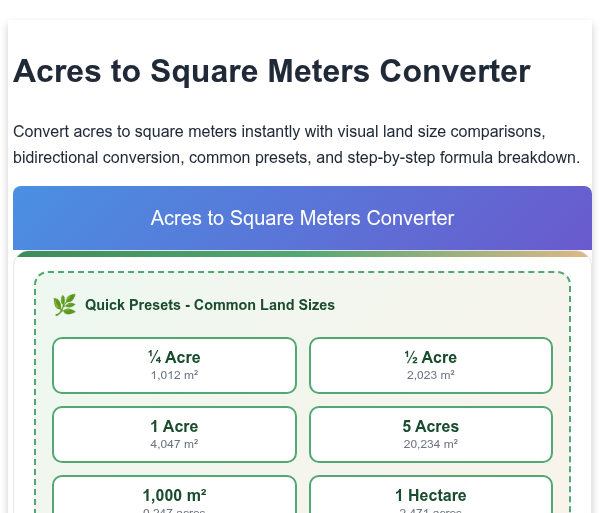Pick the 1 Acre preset button

coord(174,434)
